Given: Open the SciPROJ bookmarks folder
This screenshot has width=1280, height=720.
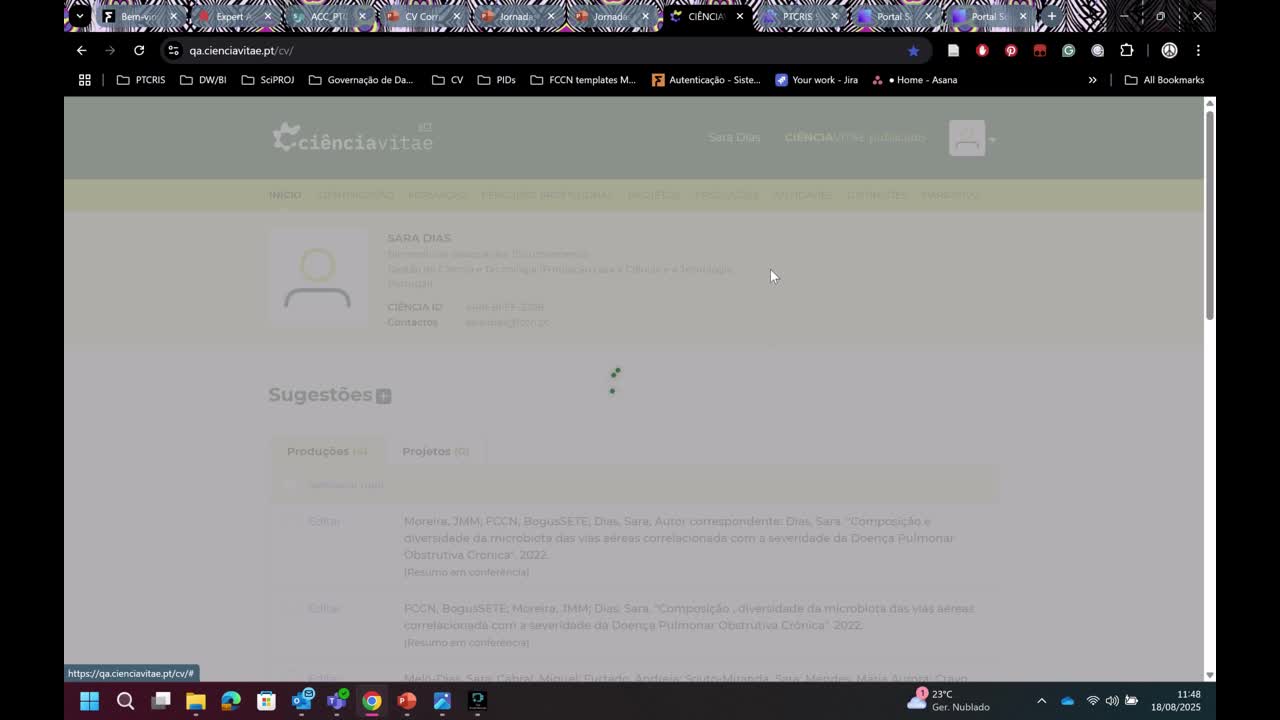Looking at the screenshot, I should (x=268, y=80).
